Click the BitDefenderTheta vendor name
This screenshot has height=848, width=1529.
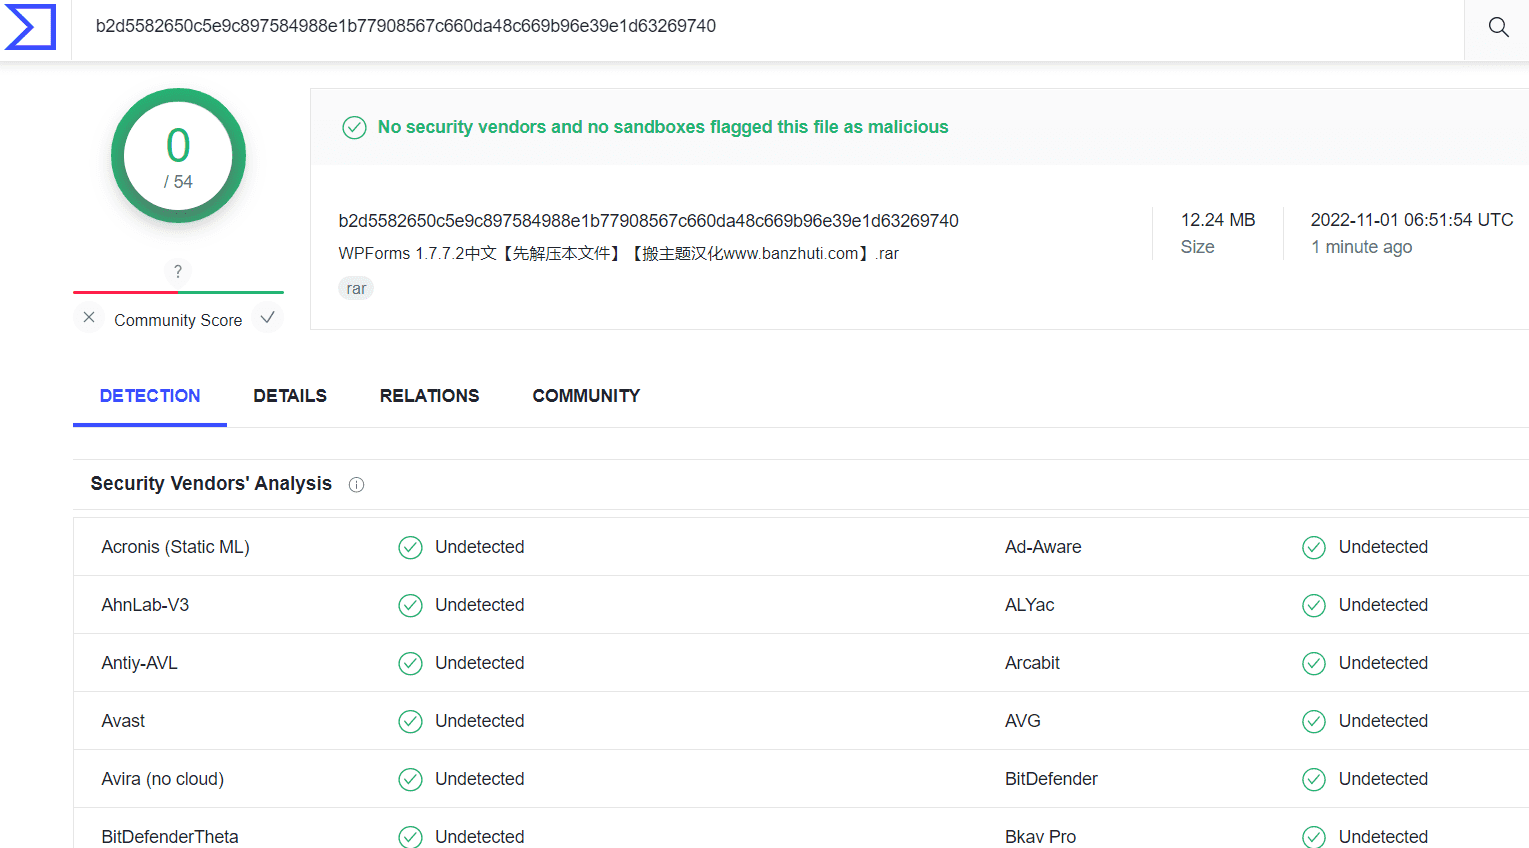(x=170, y=837)
